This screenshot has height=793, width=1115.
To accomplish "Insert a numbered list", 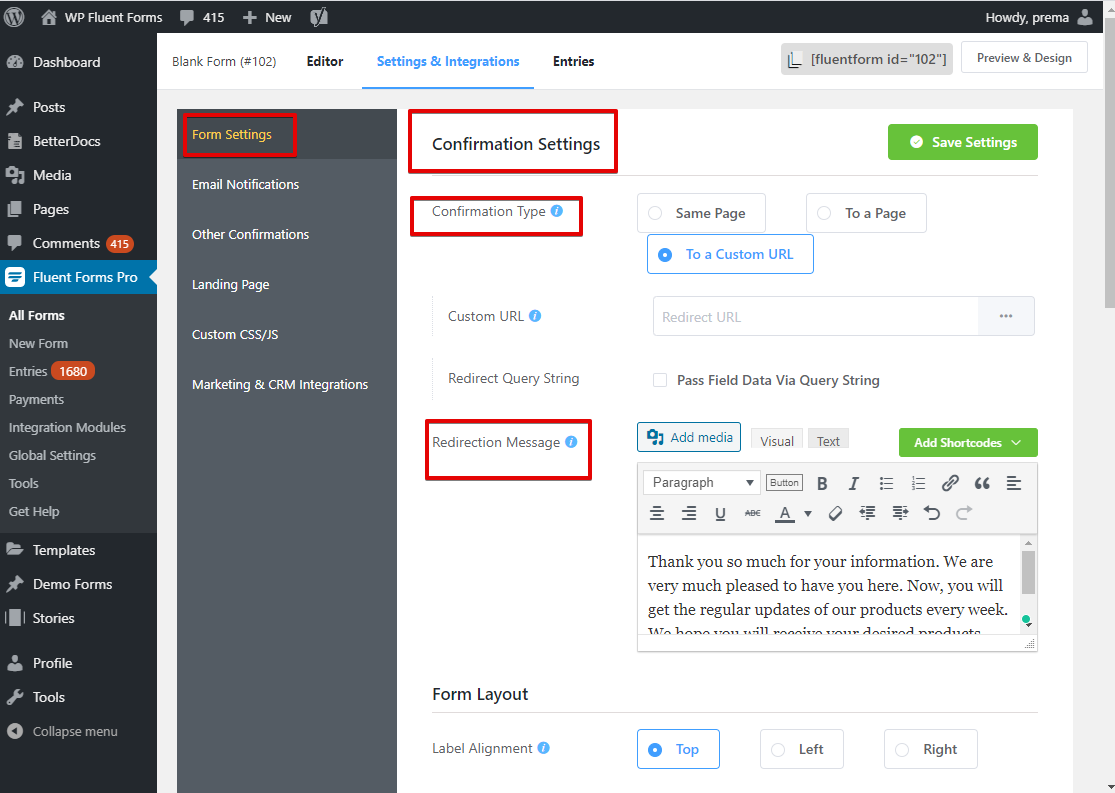I will coord(918,484).
